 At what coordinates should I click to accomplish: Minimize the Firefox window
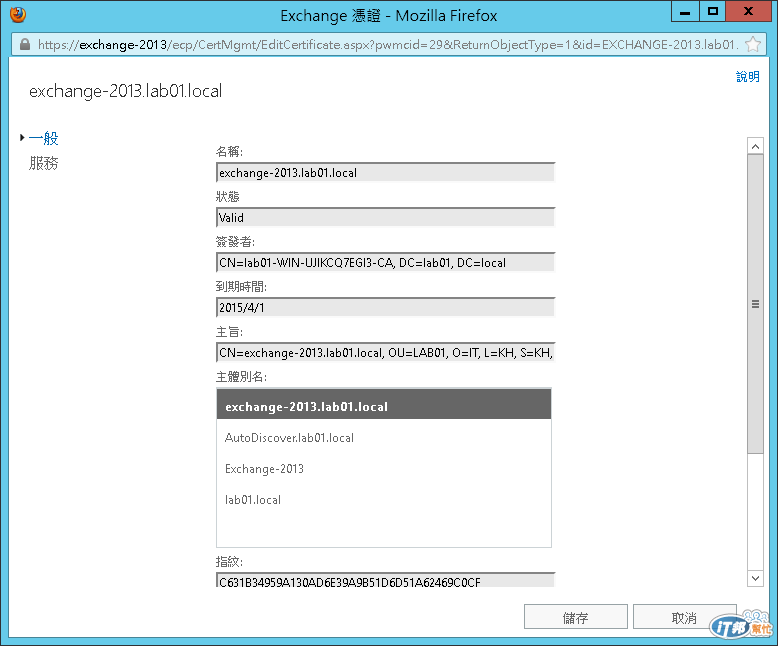[x=685, y=11]
